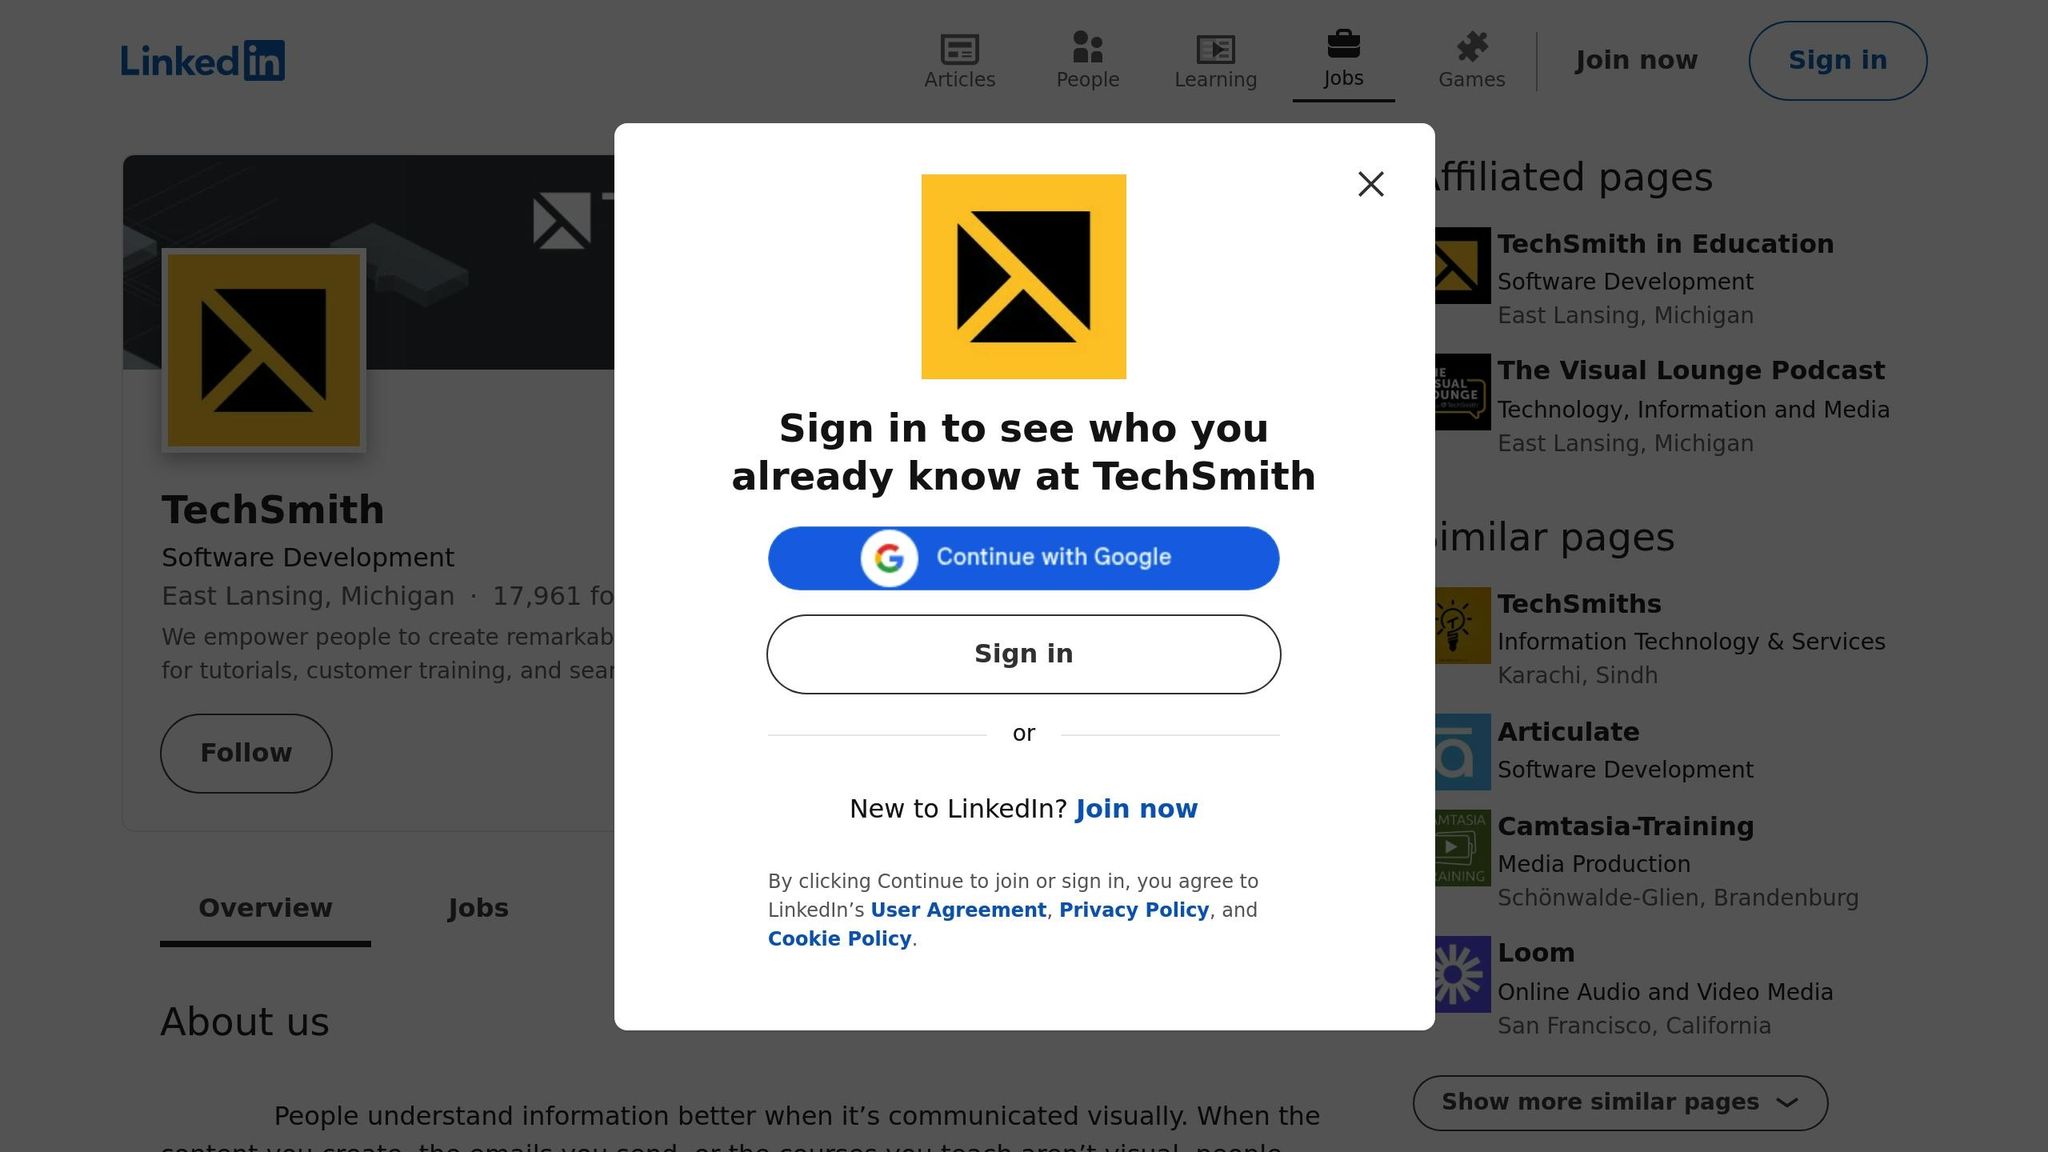Click the Join now link in dialog
The image size is (2048, 1152).
[x=1136, y=809]
